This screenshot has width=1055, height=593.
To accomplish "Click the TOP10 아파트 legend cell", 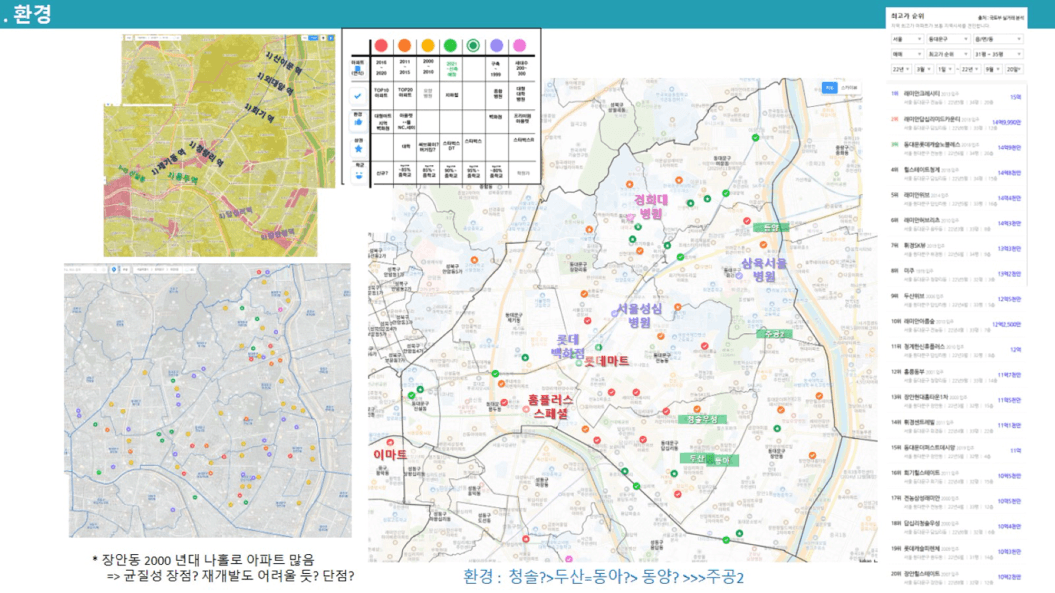I will point(381,93).
